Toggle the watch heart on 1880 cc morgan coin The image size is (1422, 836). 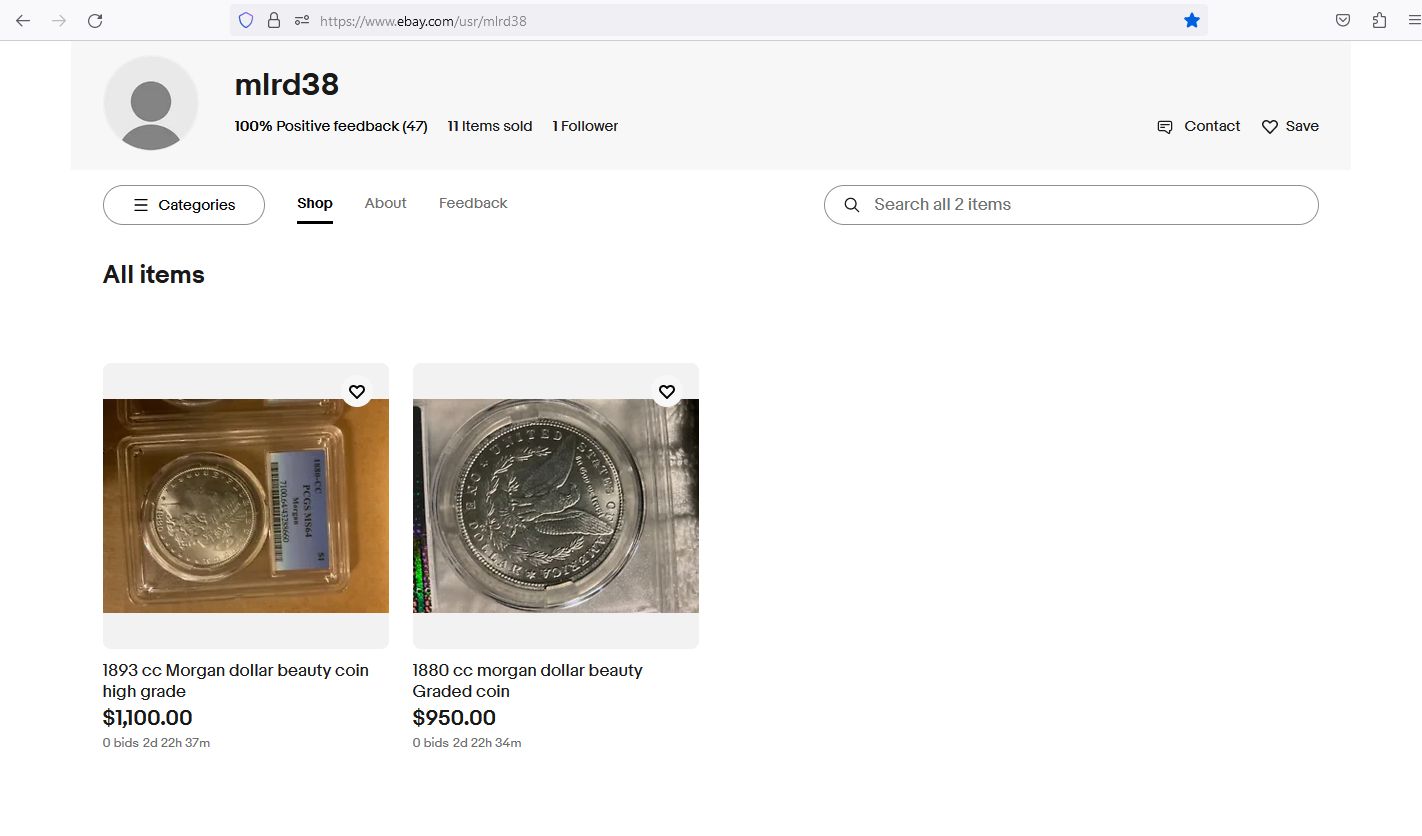pyautogui.click(x=667, y=391)
